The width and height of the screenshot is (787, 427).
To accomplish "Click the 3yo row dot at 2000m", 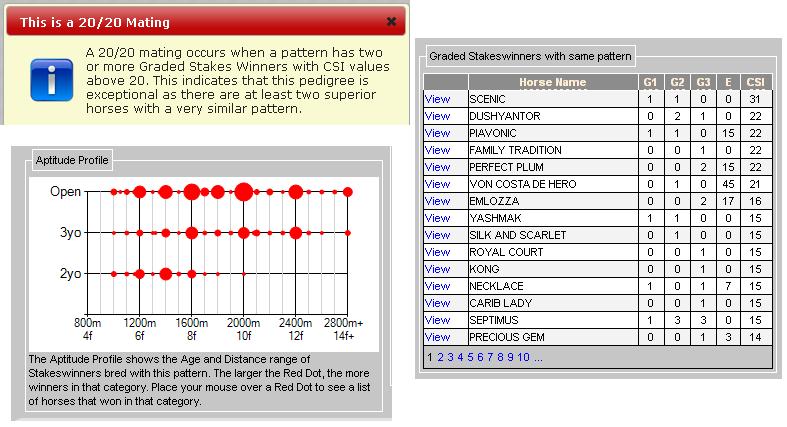I will point(244,233).
